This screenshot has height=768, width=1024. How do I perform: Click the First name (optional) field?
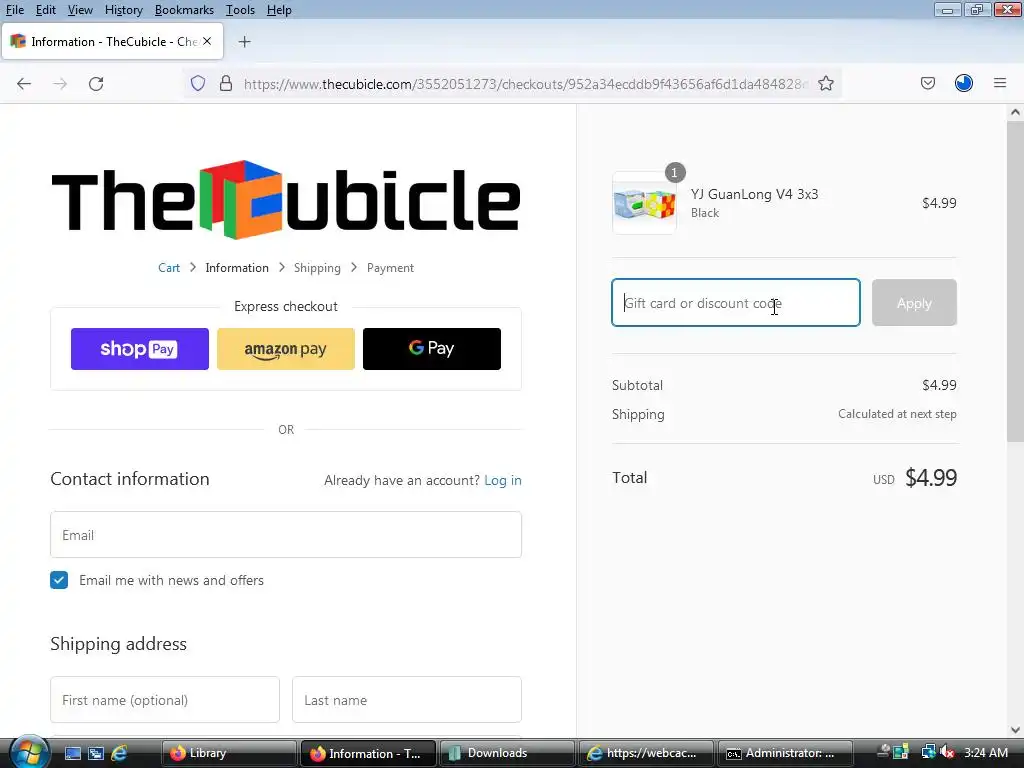pyautogui.click(x=165, y=700)
